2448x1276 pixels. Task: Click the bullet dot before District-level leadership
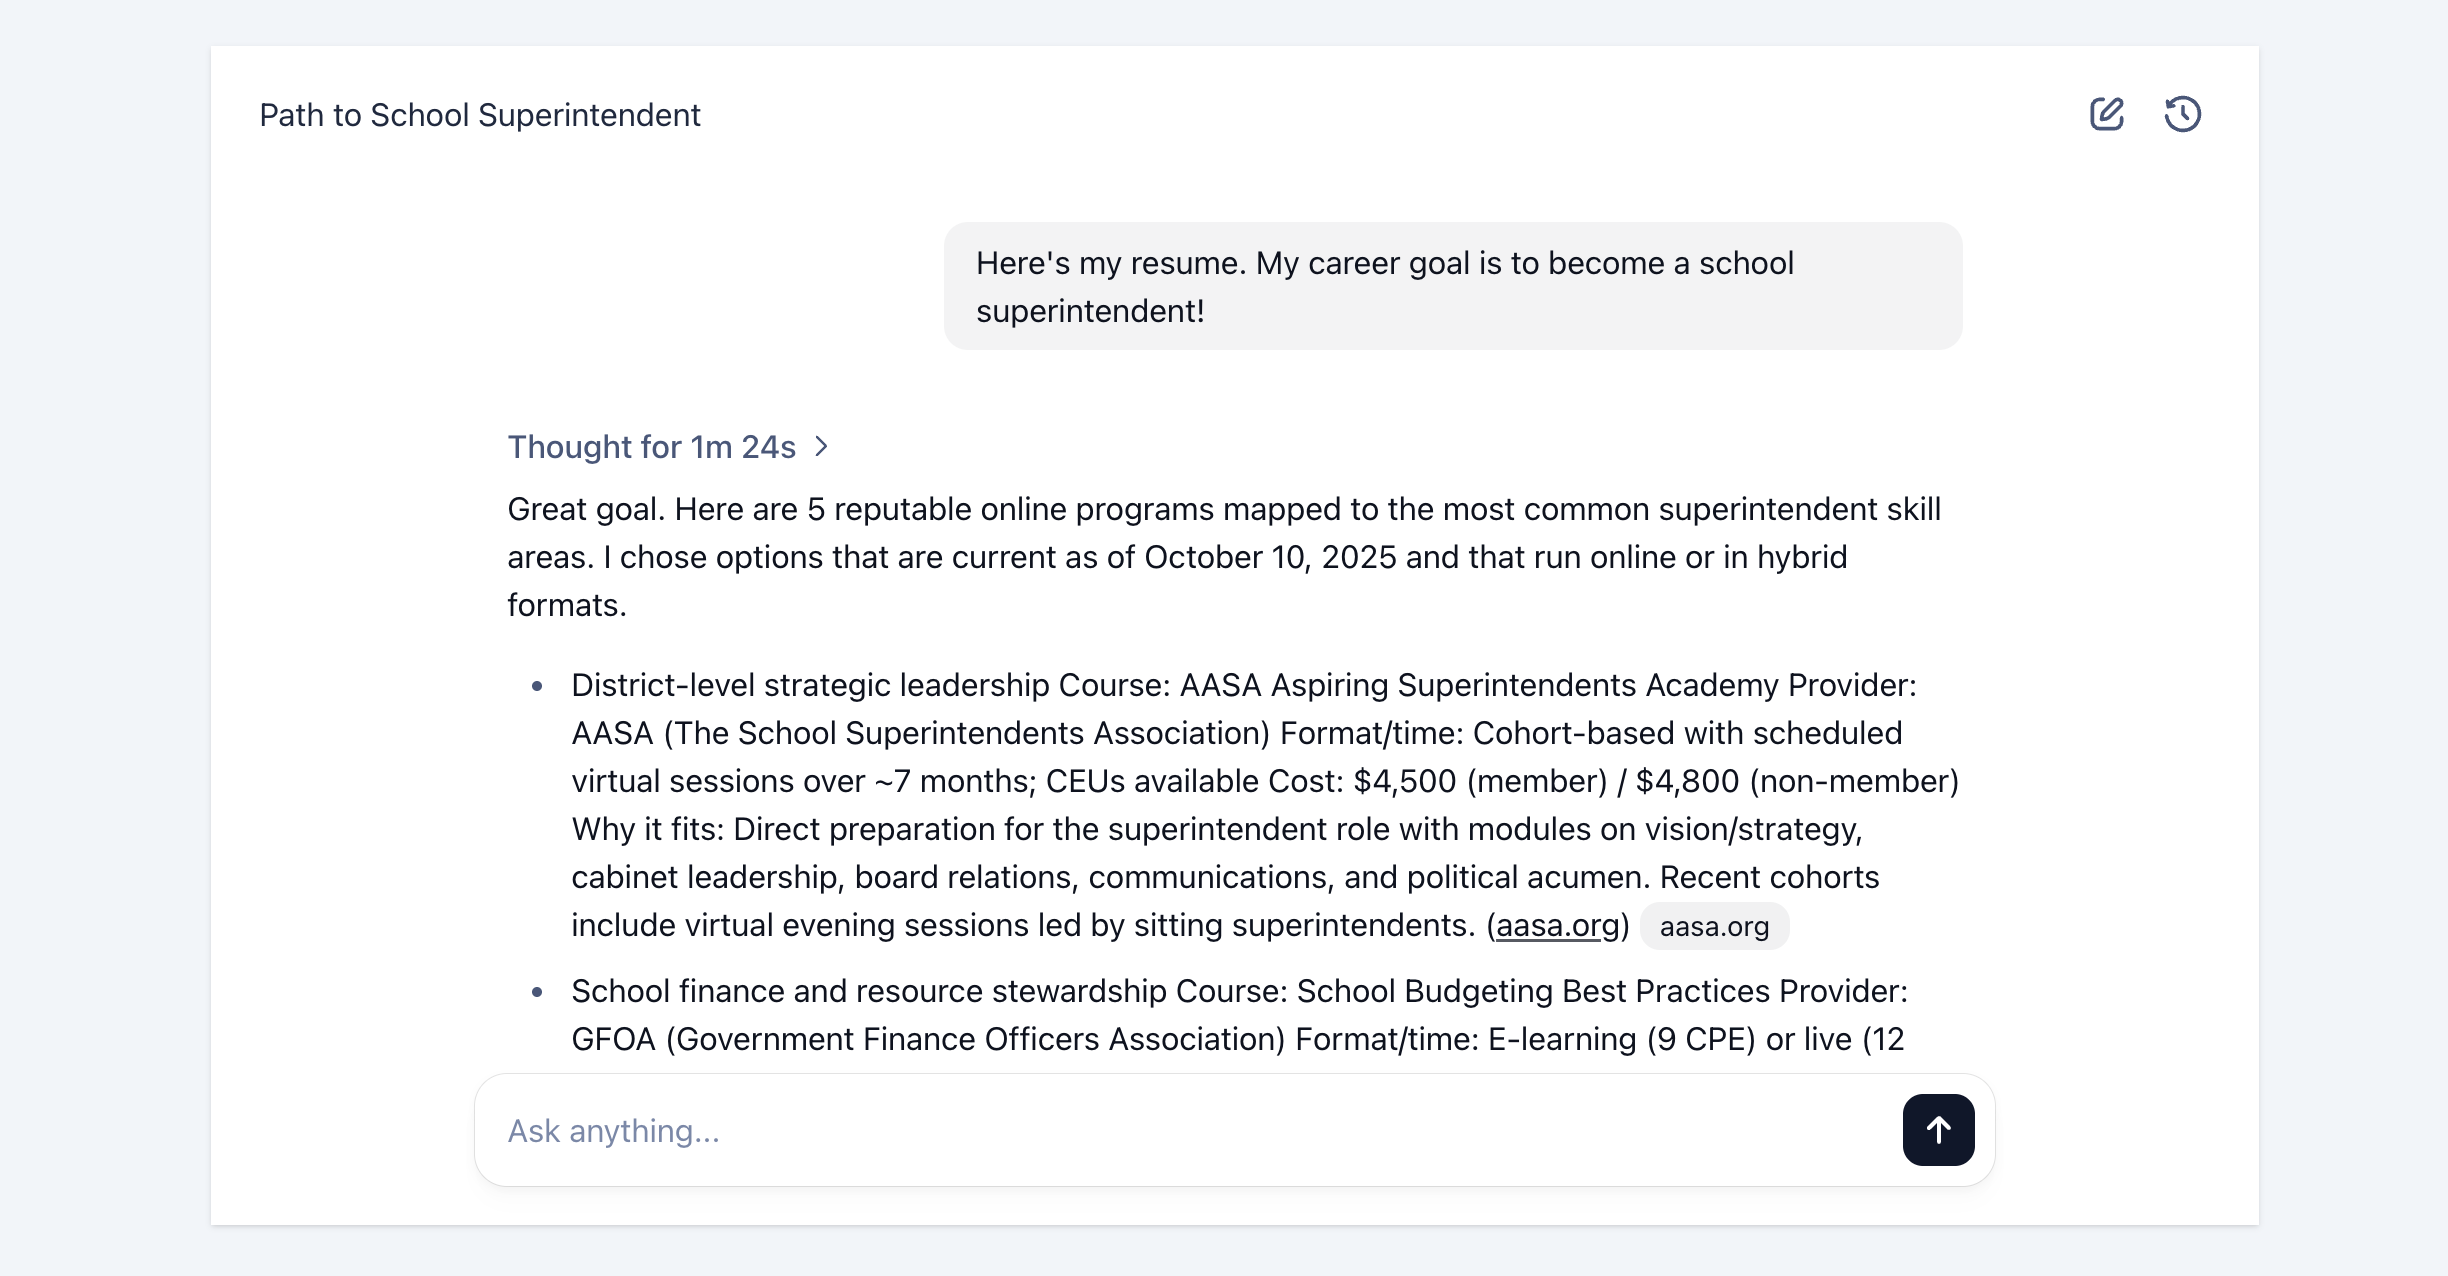click(537, 686)
